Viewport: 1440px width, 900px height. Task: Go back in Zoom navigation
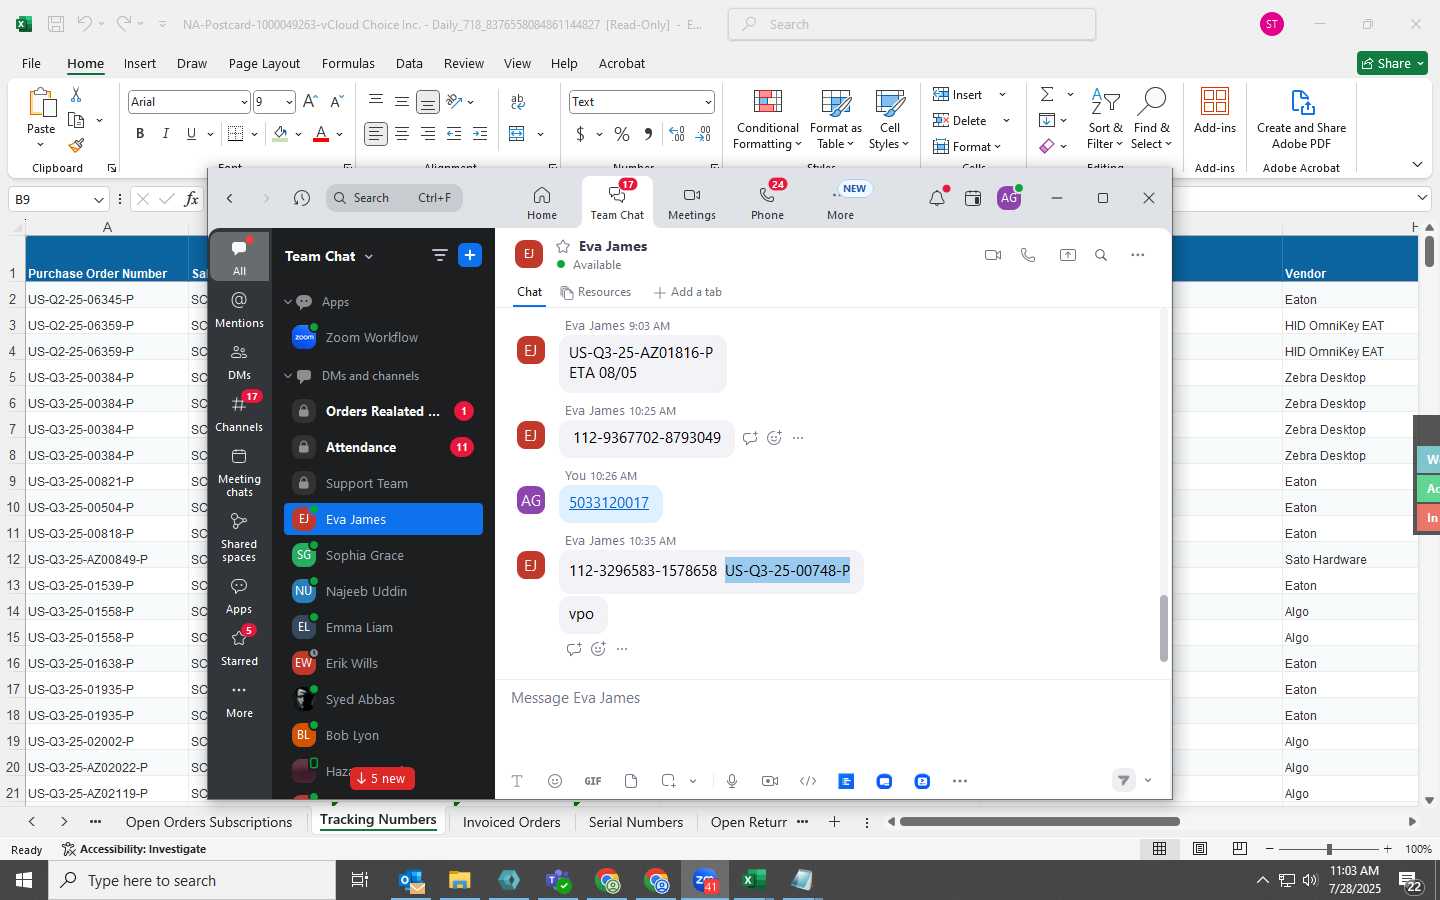tap(230, 198)
